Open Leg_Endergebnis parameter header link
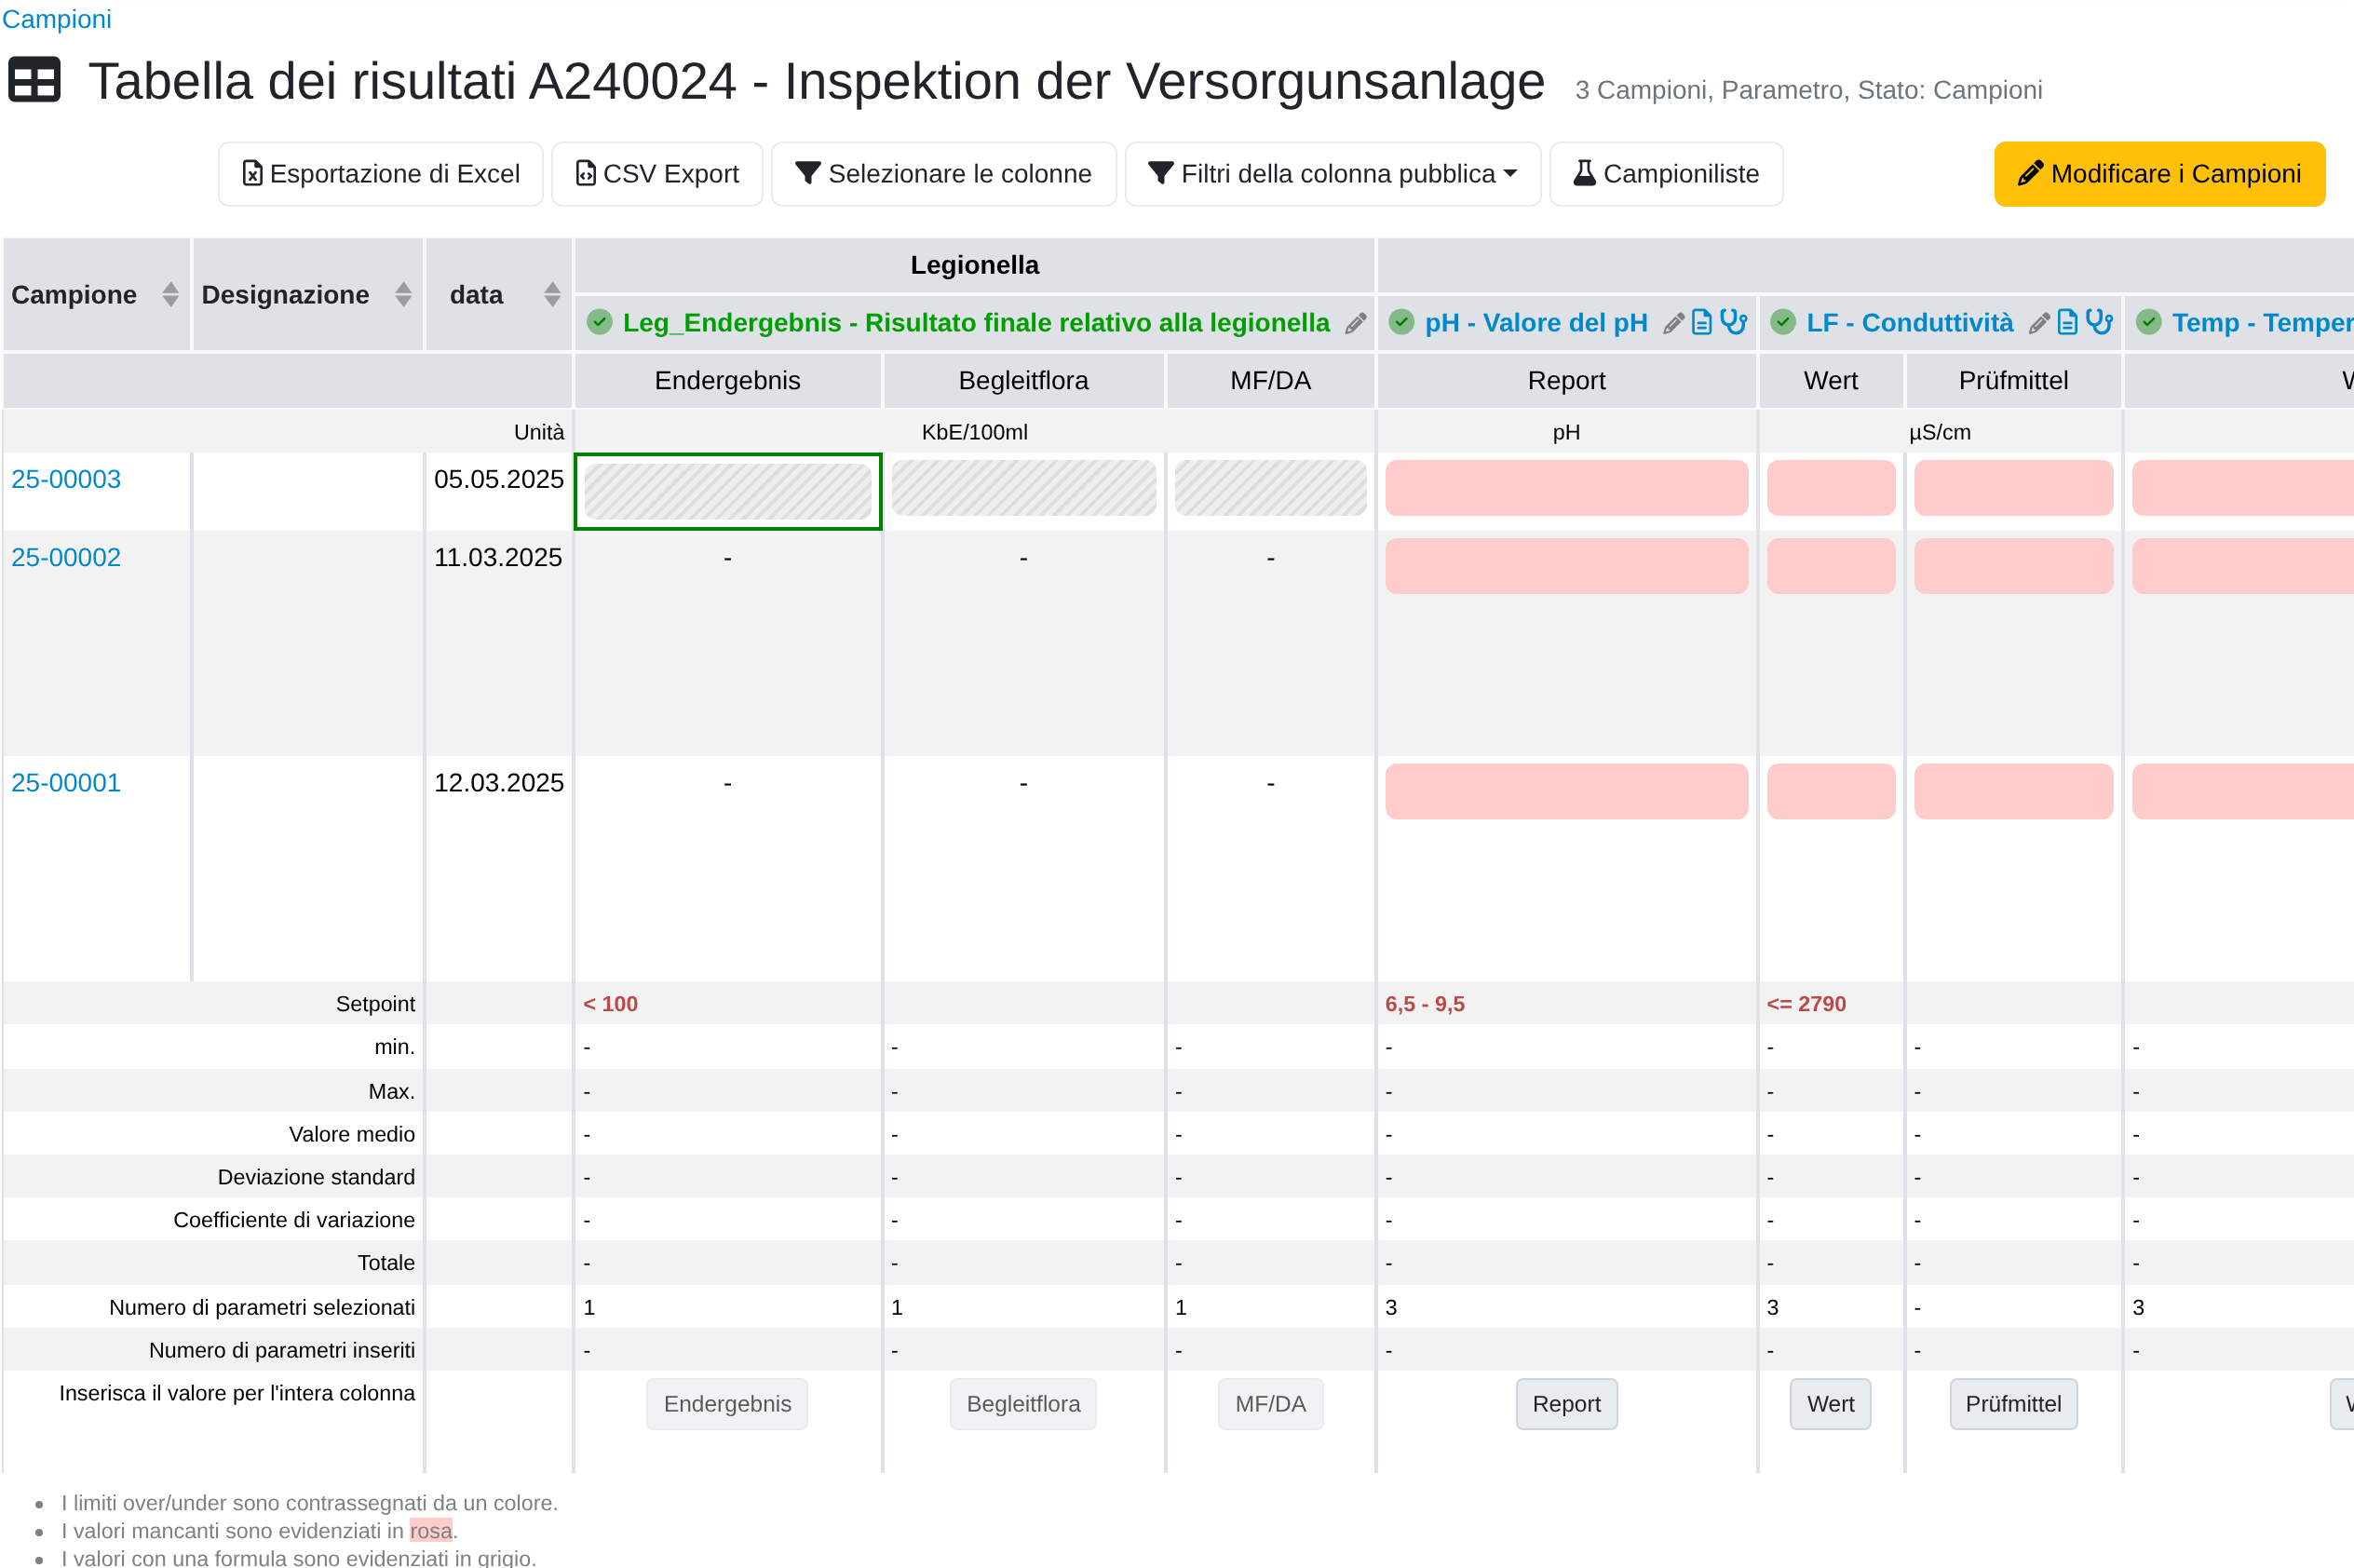Image resolution: width=2354 pixels, height=1568 pixels. 976,322
